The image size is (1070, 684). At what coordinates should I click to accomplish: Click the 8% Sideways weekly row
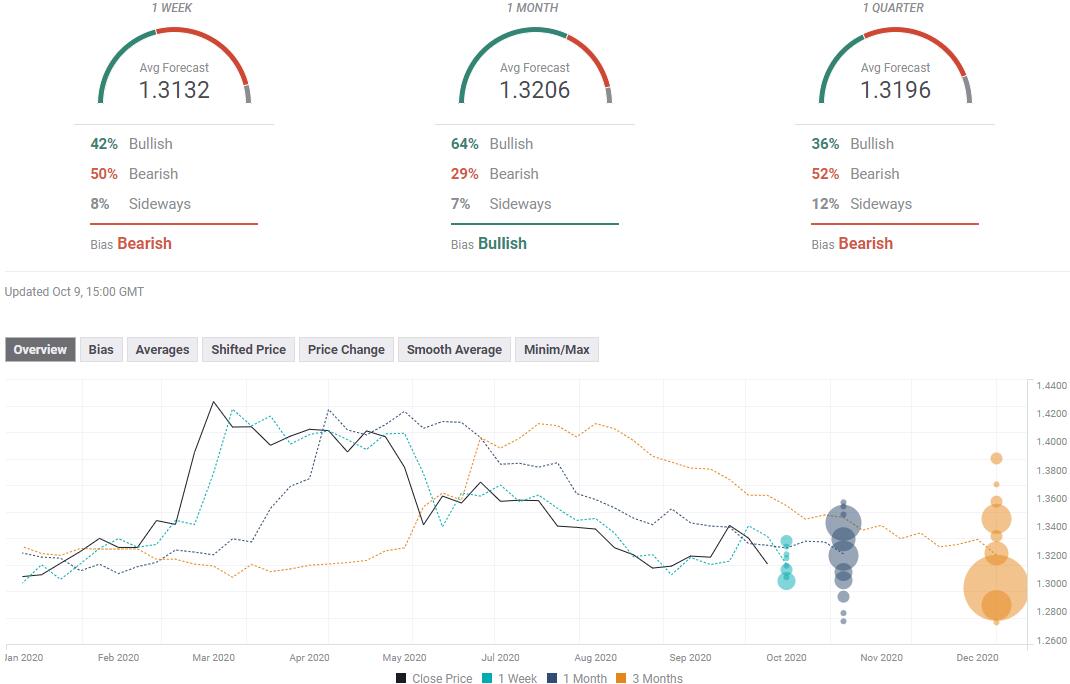(141, 204)
